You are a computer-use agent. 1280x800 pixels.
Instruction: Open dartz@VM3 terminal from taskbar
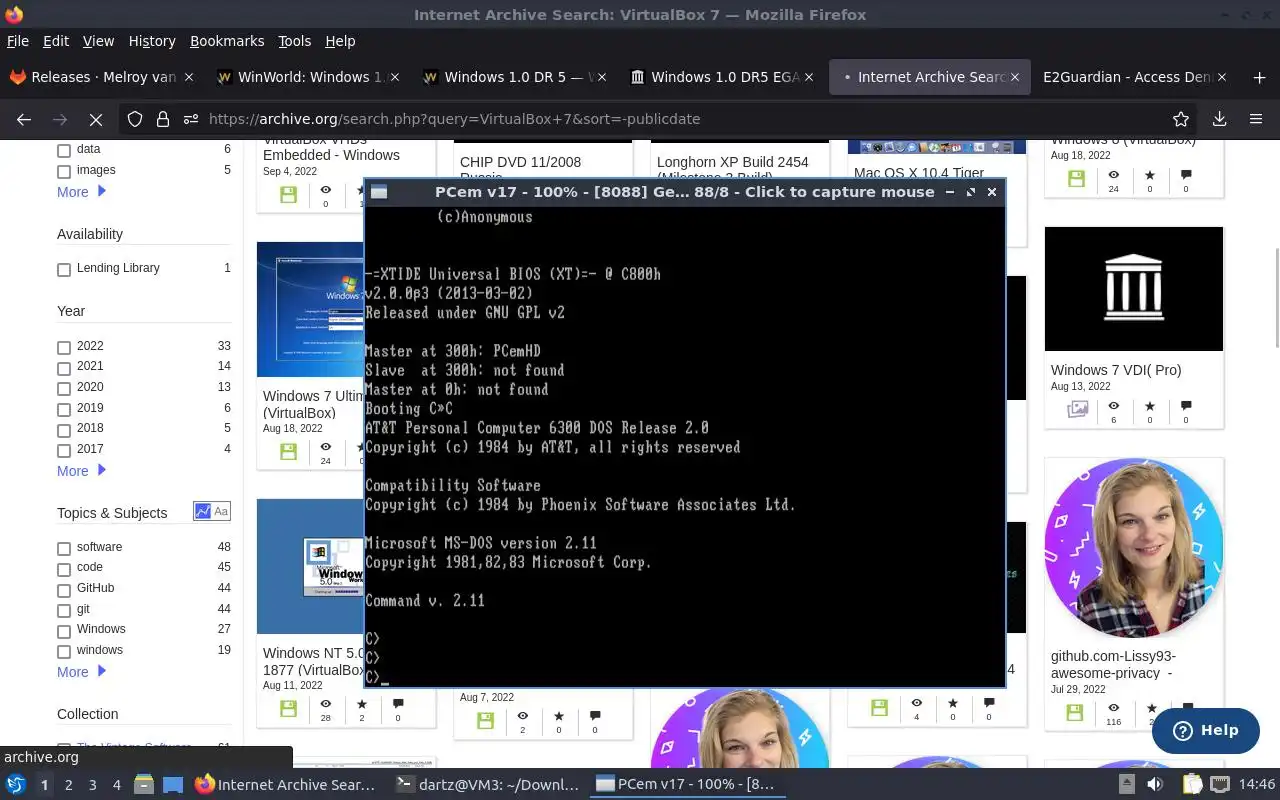(487, 785)
